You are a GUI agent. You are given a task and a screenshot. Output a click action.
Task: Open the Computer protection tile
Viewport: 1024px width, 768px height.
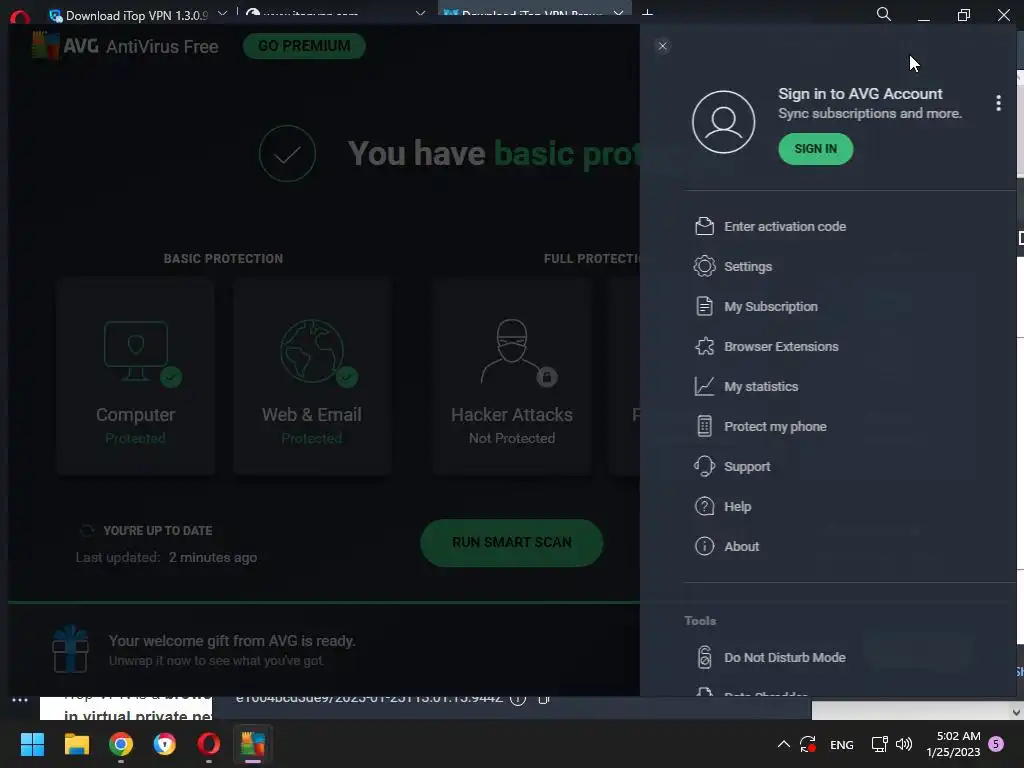pos(135,376)
